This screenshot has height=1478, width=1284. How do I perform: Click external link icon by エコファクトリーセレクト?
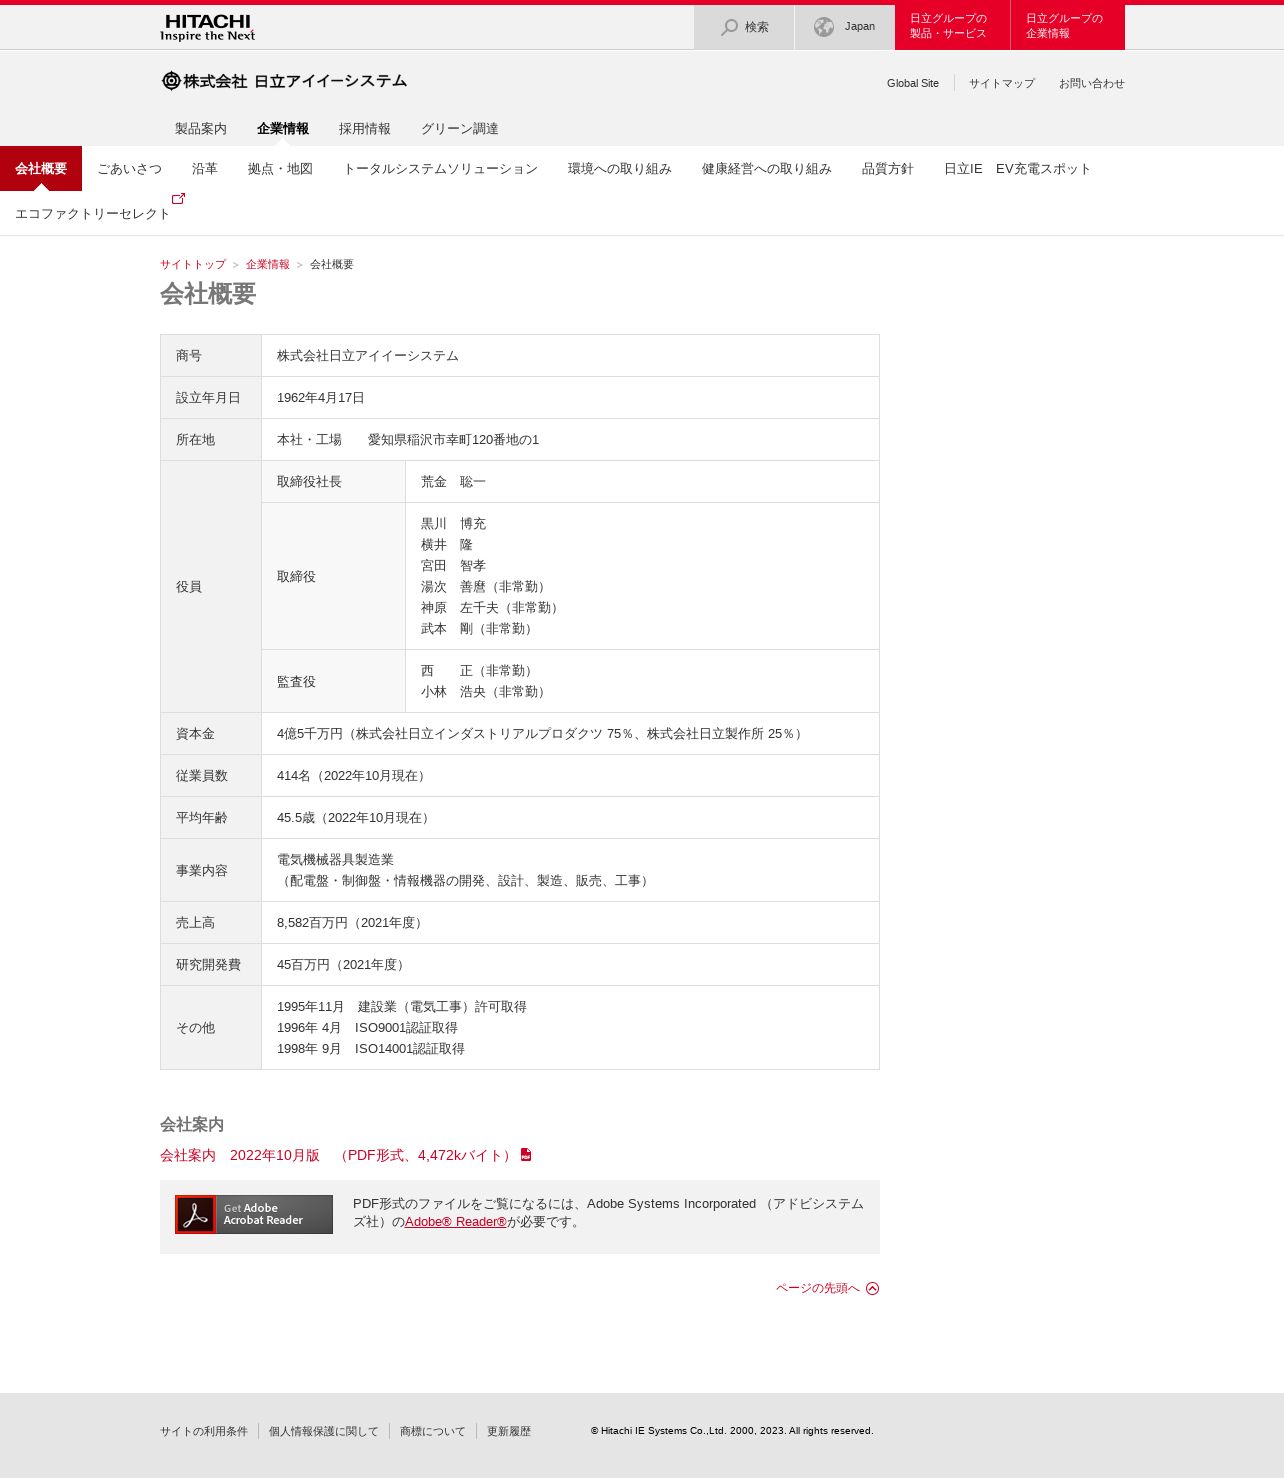[x=179, y=198]
